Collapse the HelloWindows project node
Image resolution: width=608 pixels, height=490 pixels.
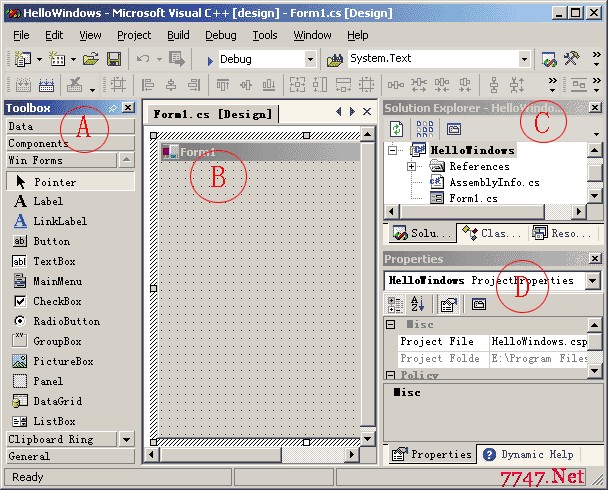[392, 150]
